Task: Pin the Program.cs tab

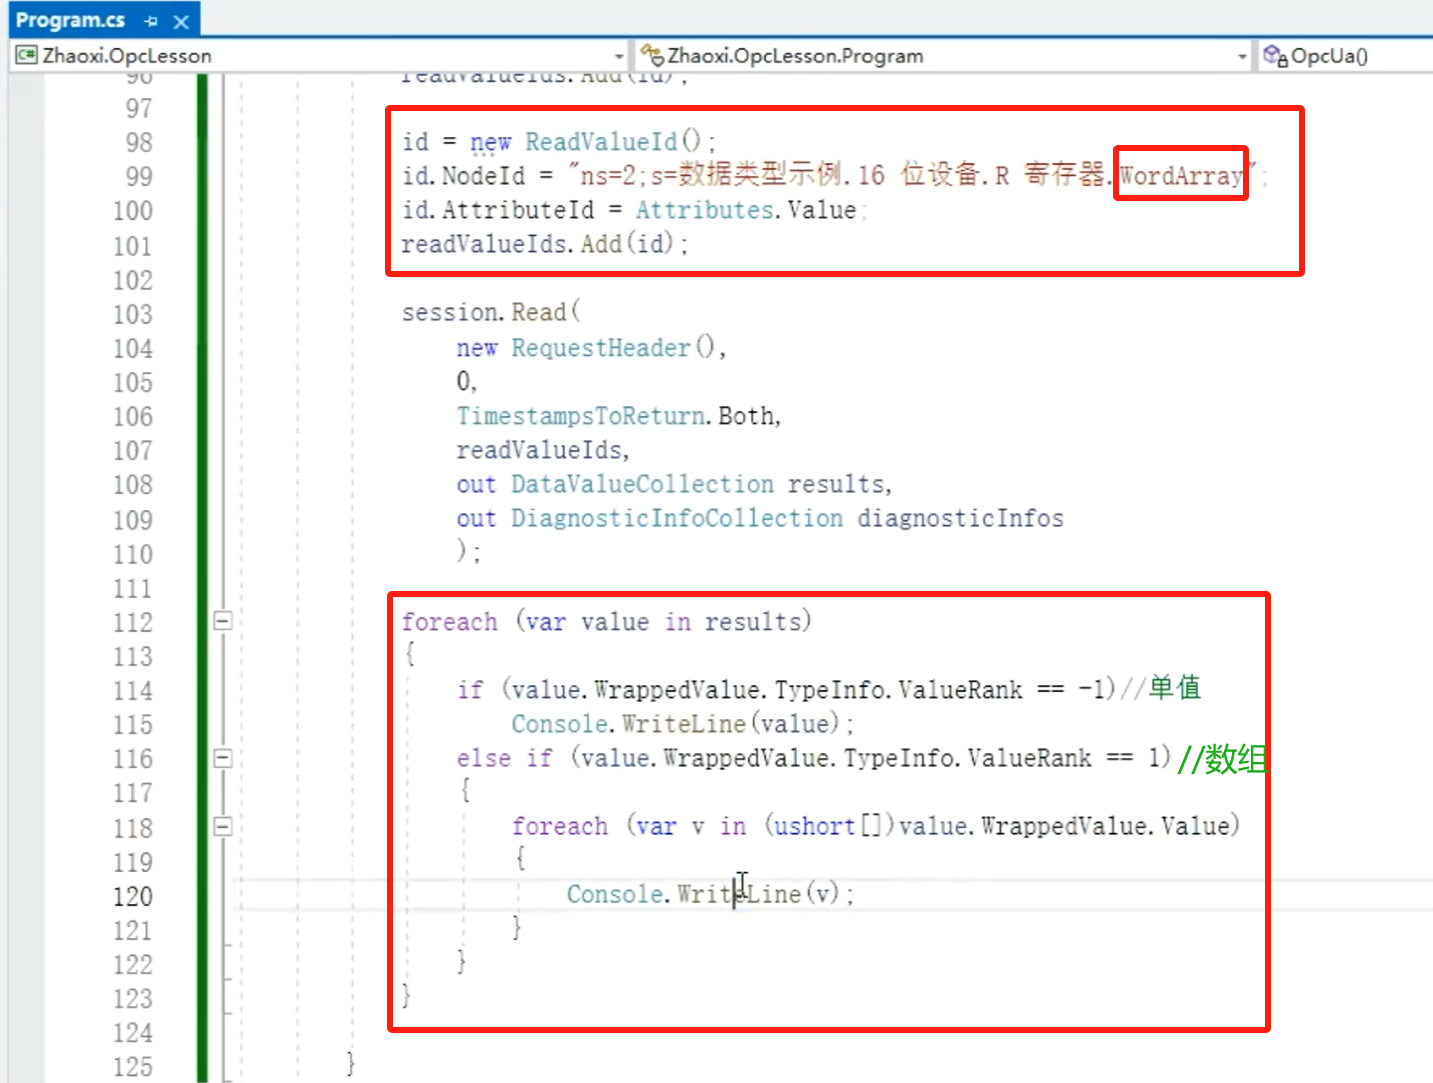Action: (x=151, y=21)
